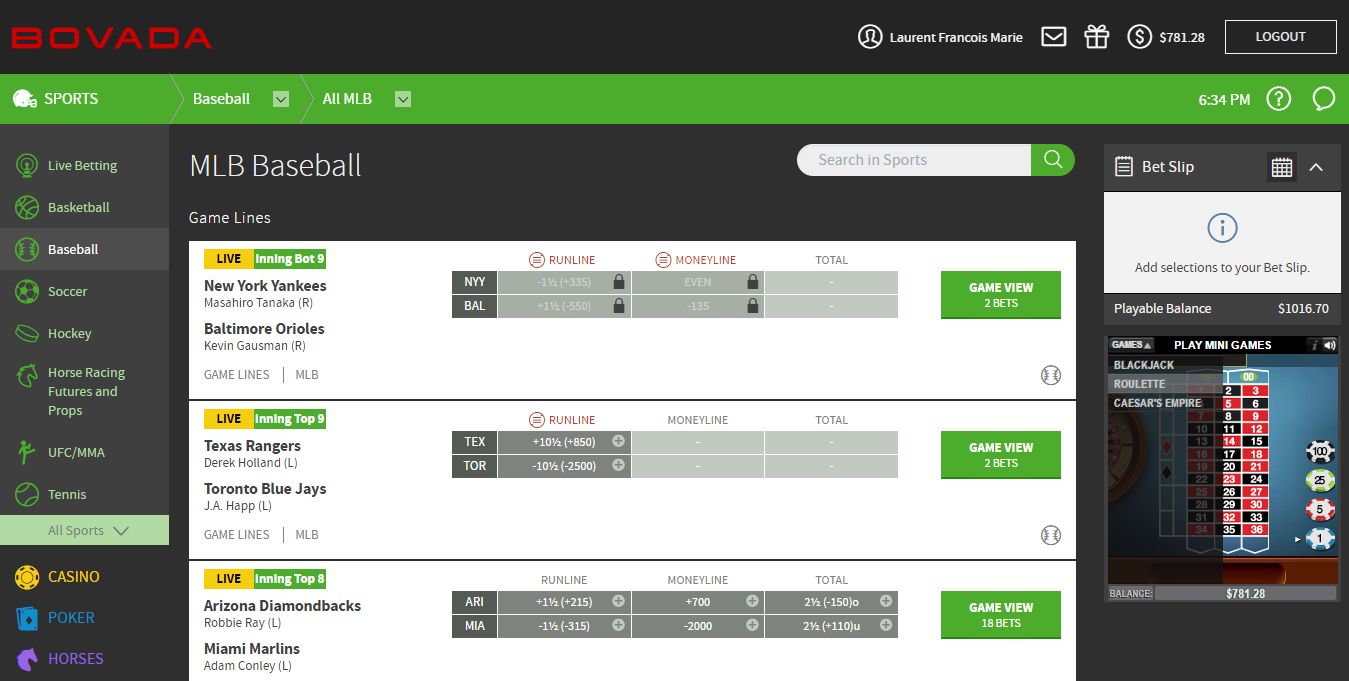Image resolution: width=1349 pixels, height=681 pixels.
Task: Click the green search magnifier button
Action: 1052,160
